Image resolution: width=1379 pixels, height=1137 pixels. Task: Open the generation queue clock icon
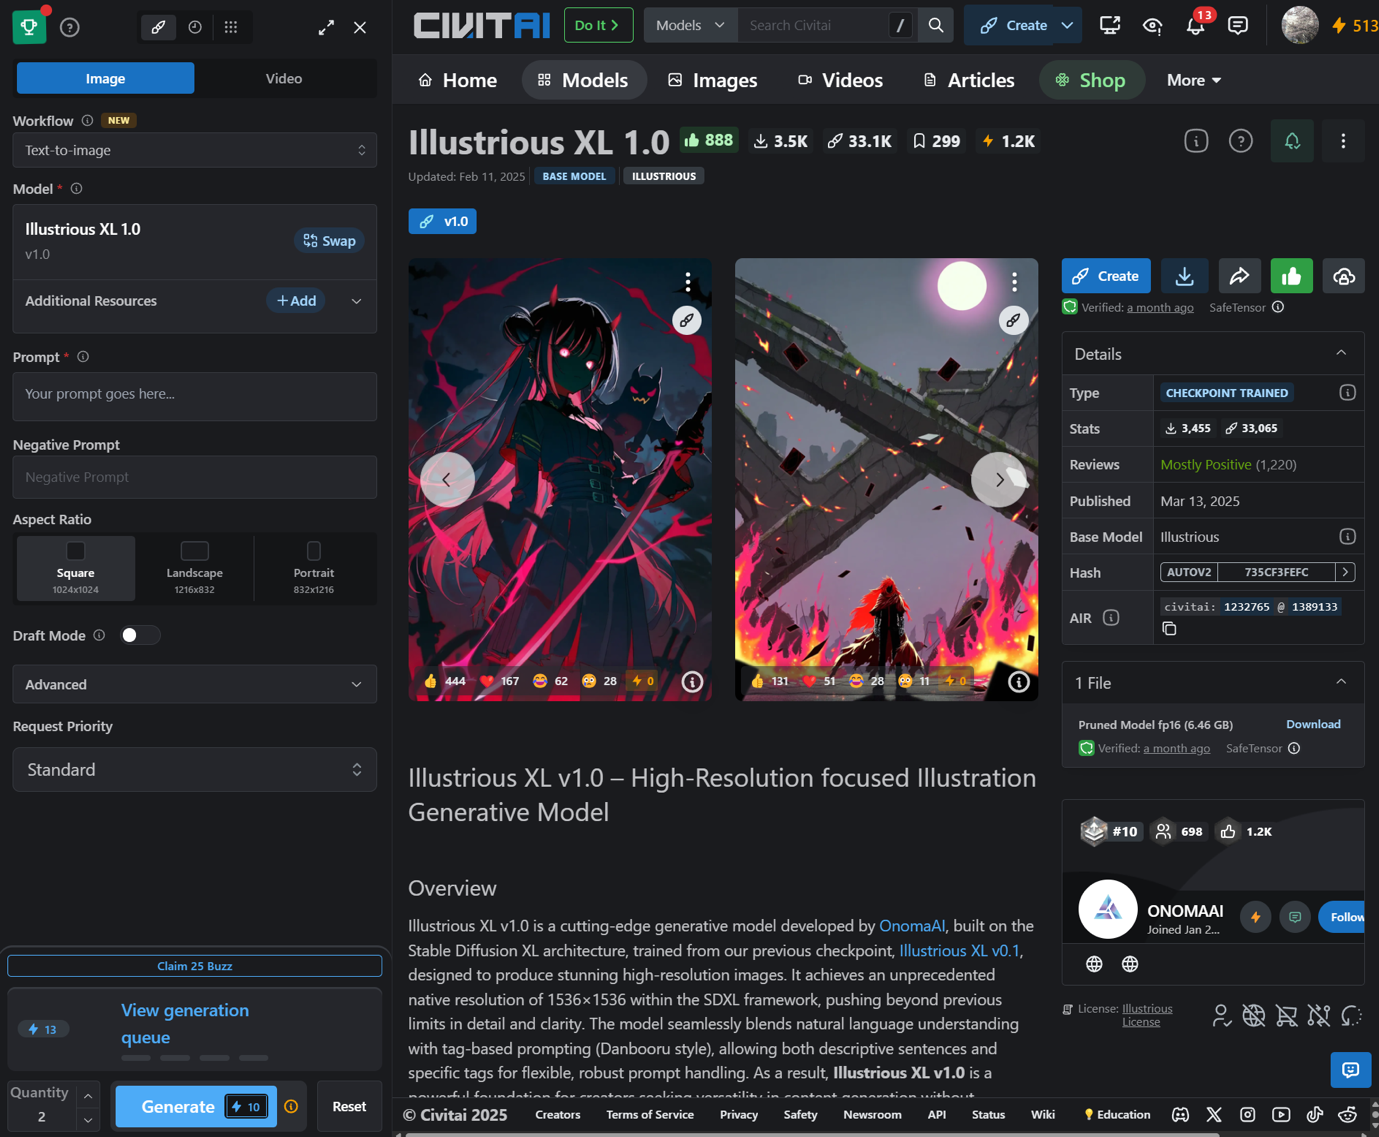[x=195, y=27]
